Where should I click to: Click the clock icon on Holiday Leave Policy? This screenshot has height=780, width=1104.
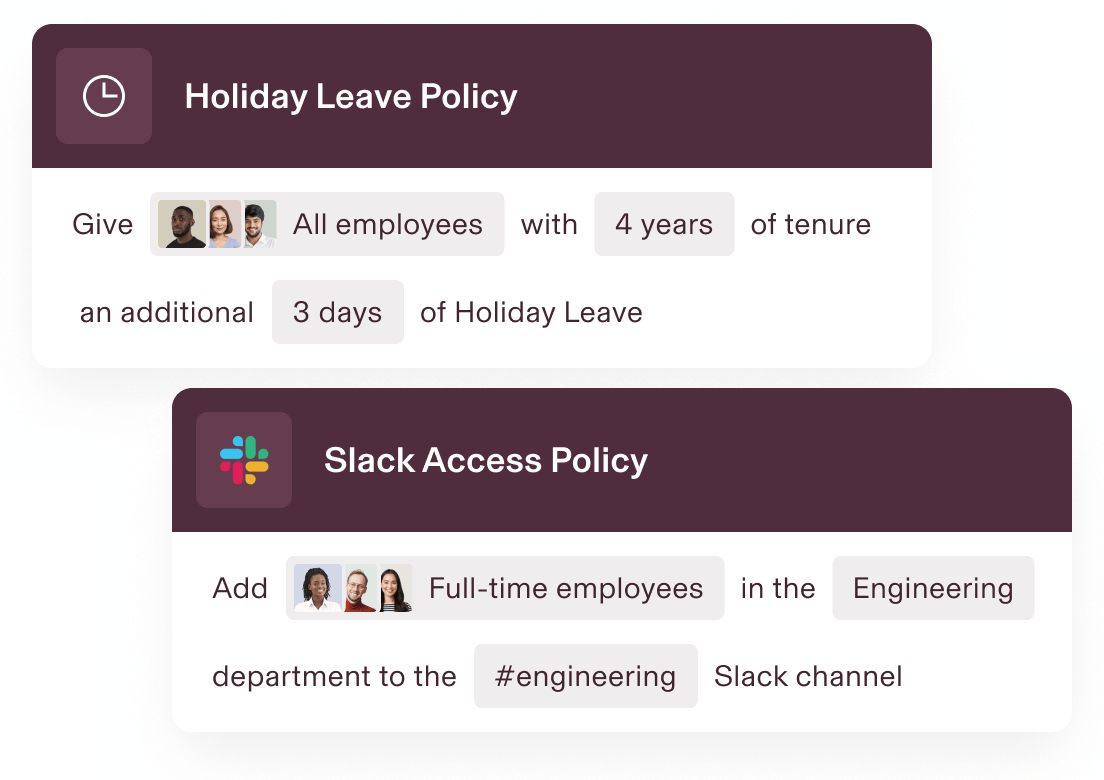pos(103,96)
